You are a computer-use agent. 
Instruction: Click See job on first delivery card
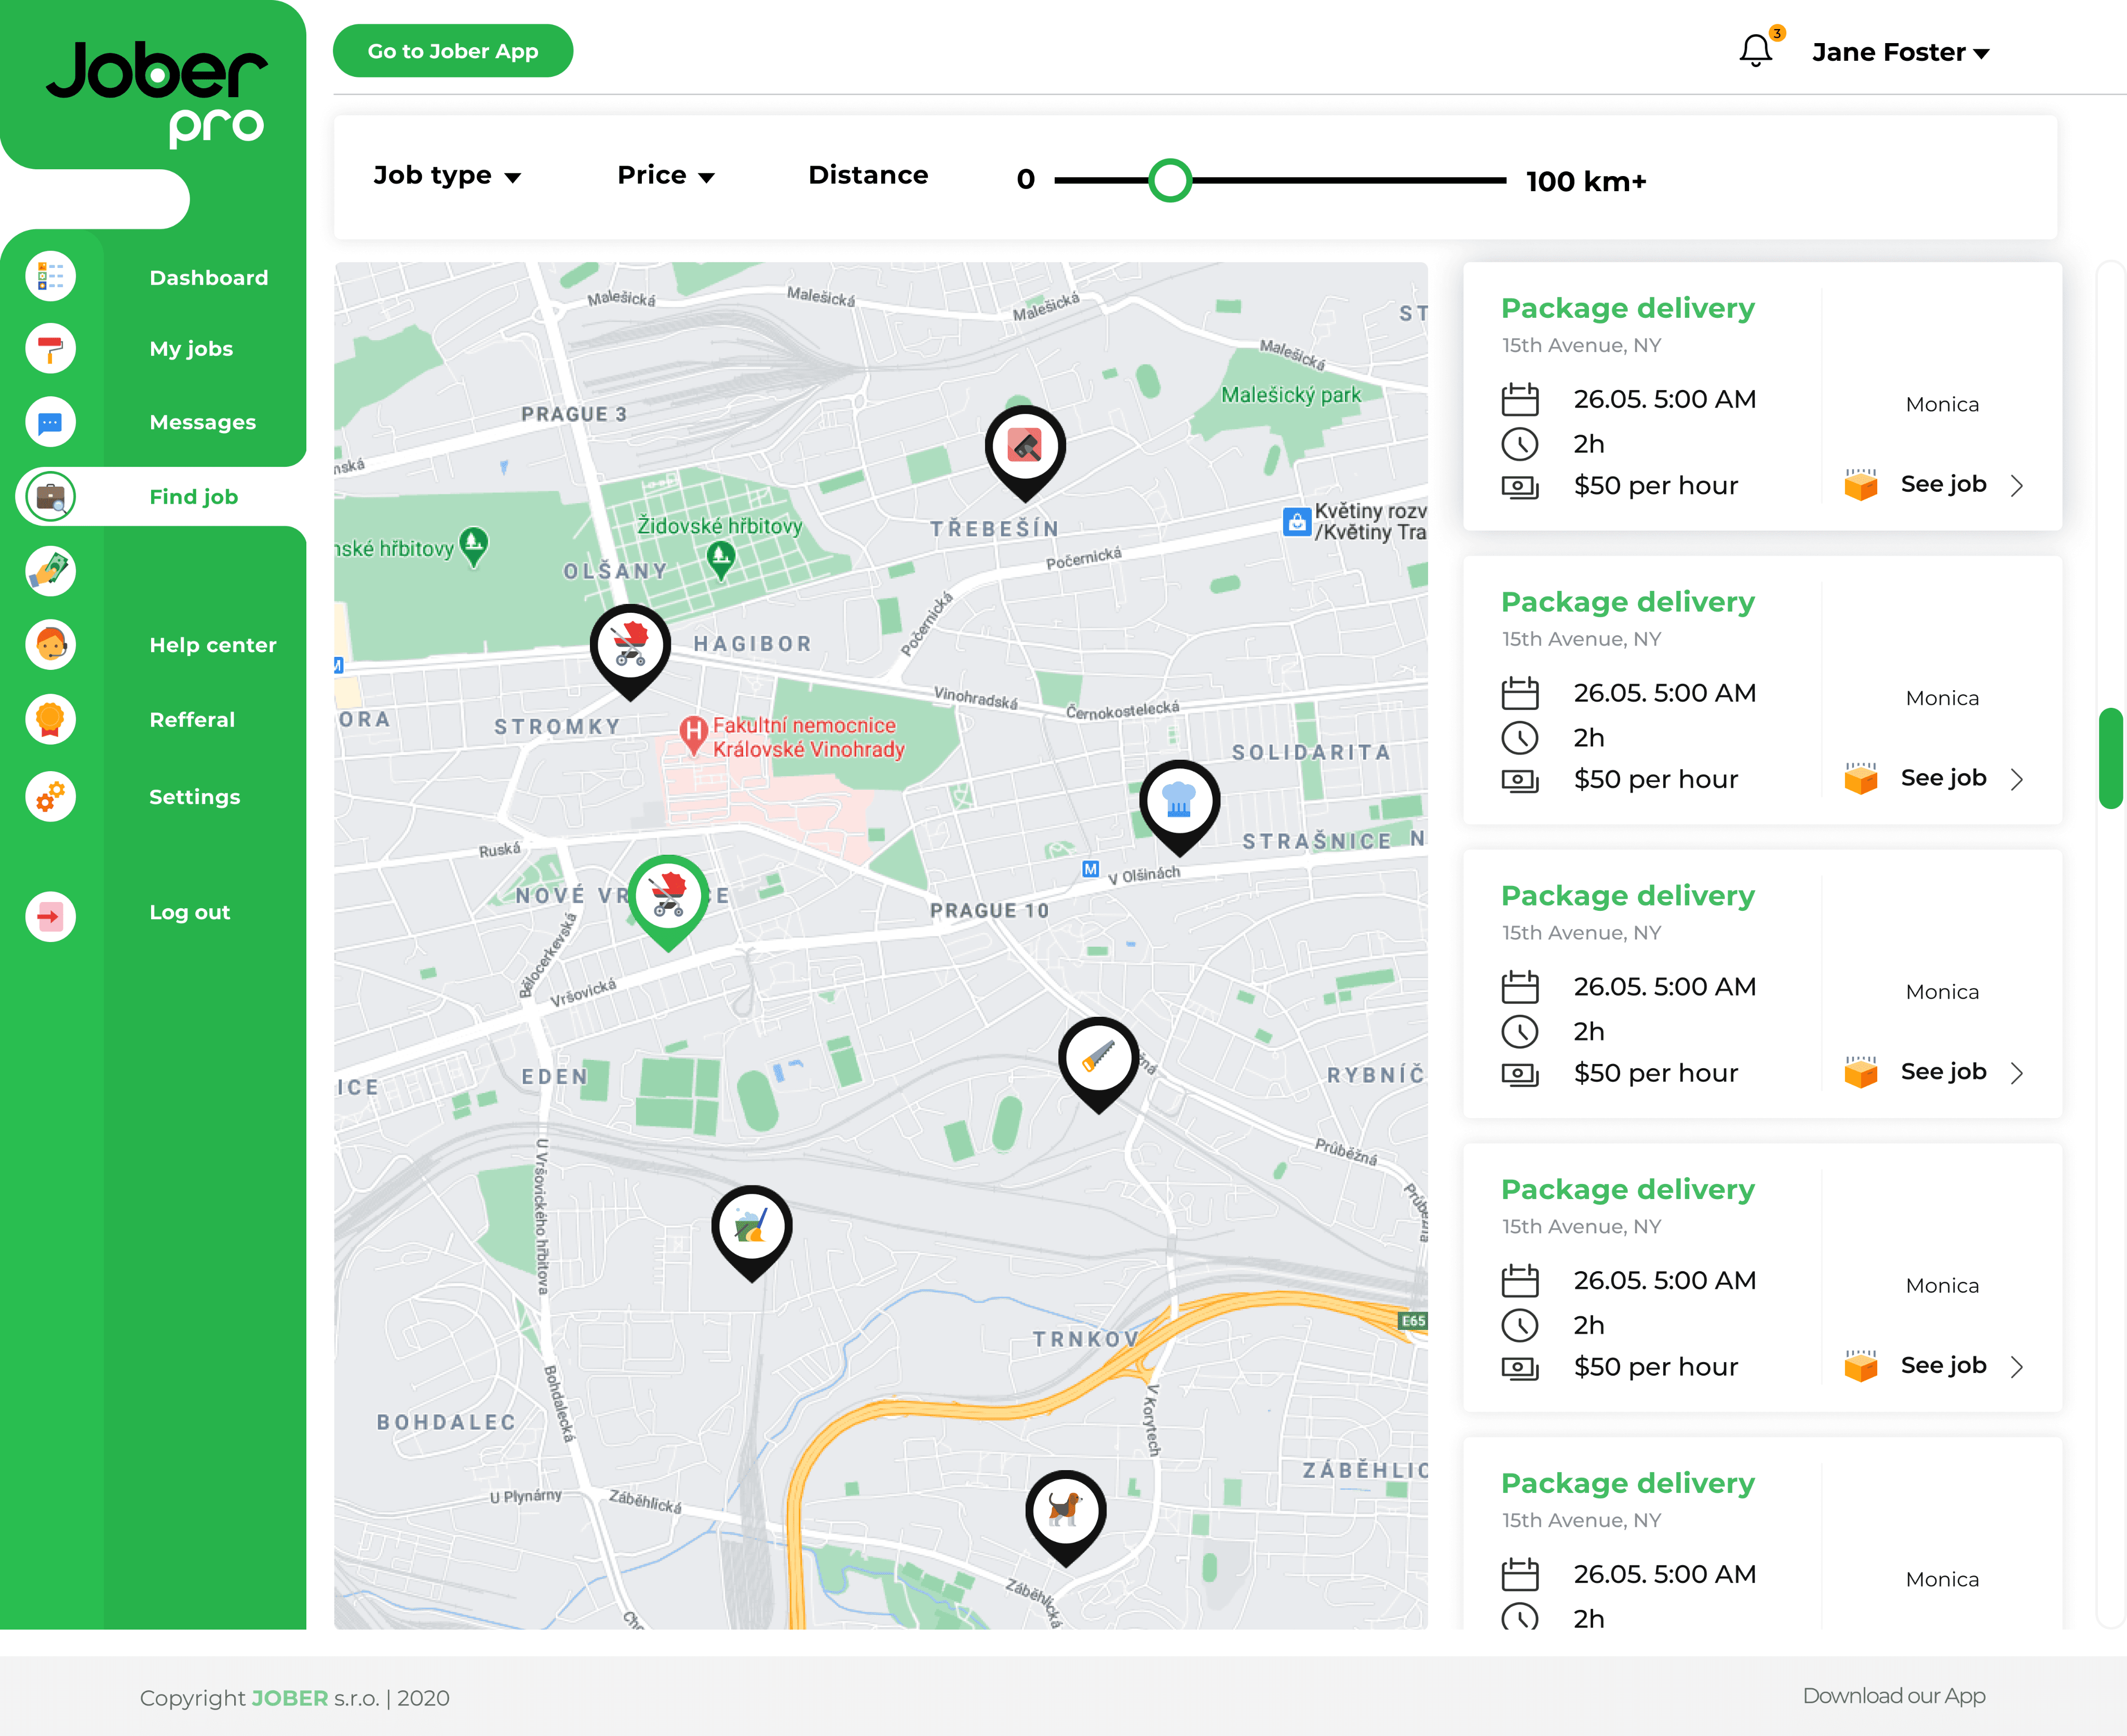pyautogui.click(x=1943, y=485)
